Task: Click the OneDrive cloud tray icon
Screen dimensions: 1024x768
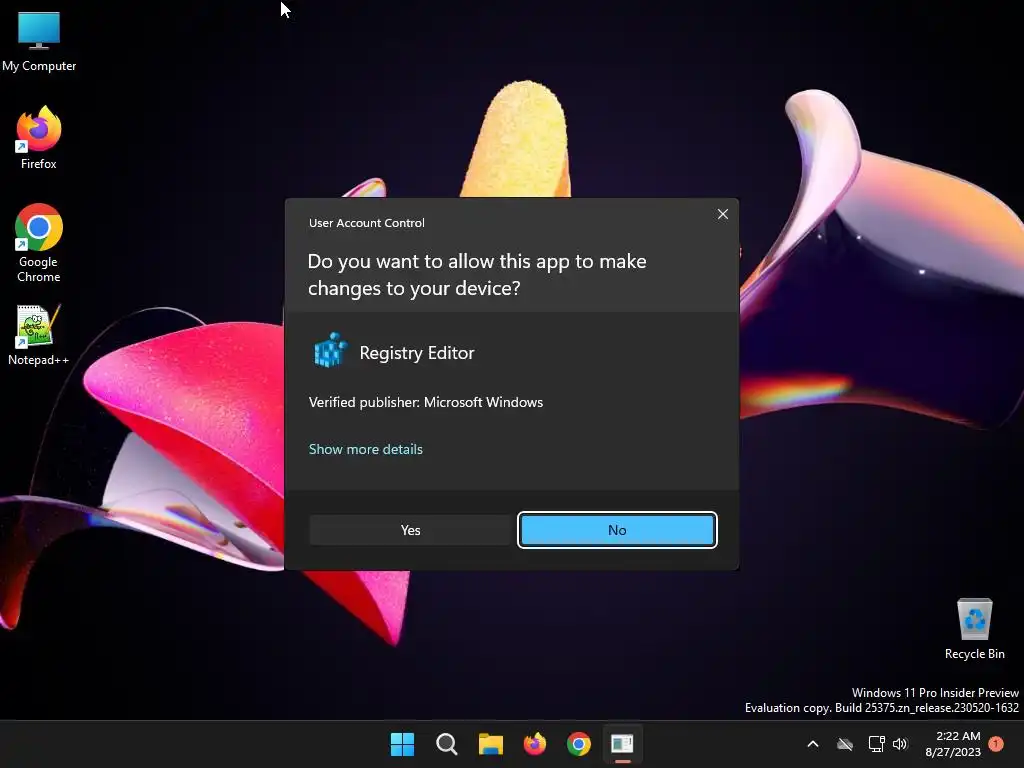Action: pyautogui.click(x=845, y=744)
